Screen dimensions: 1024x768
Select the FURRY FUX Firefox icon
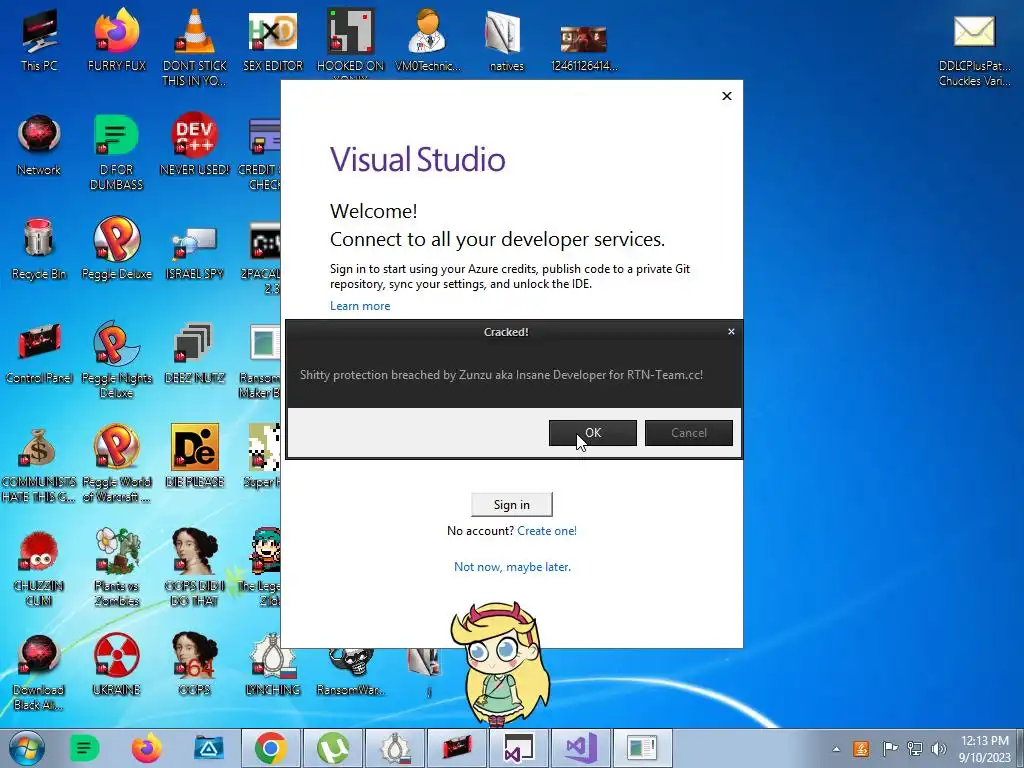coord(117,40)
